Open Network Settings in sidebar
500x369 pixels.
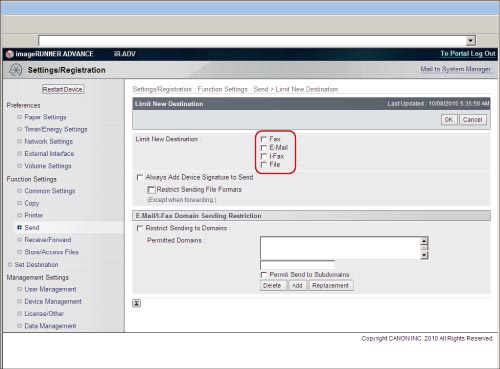[49, 141]
